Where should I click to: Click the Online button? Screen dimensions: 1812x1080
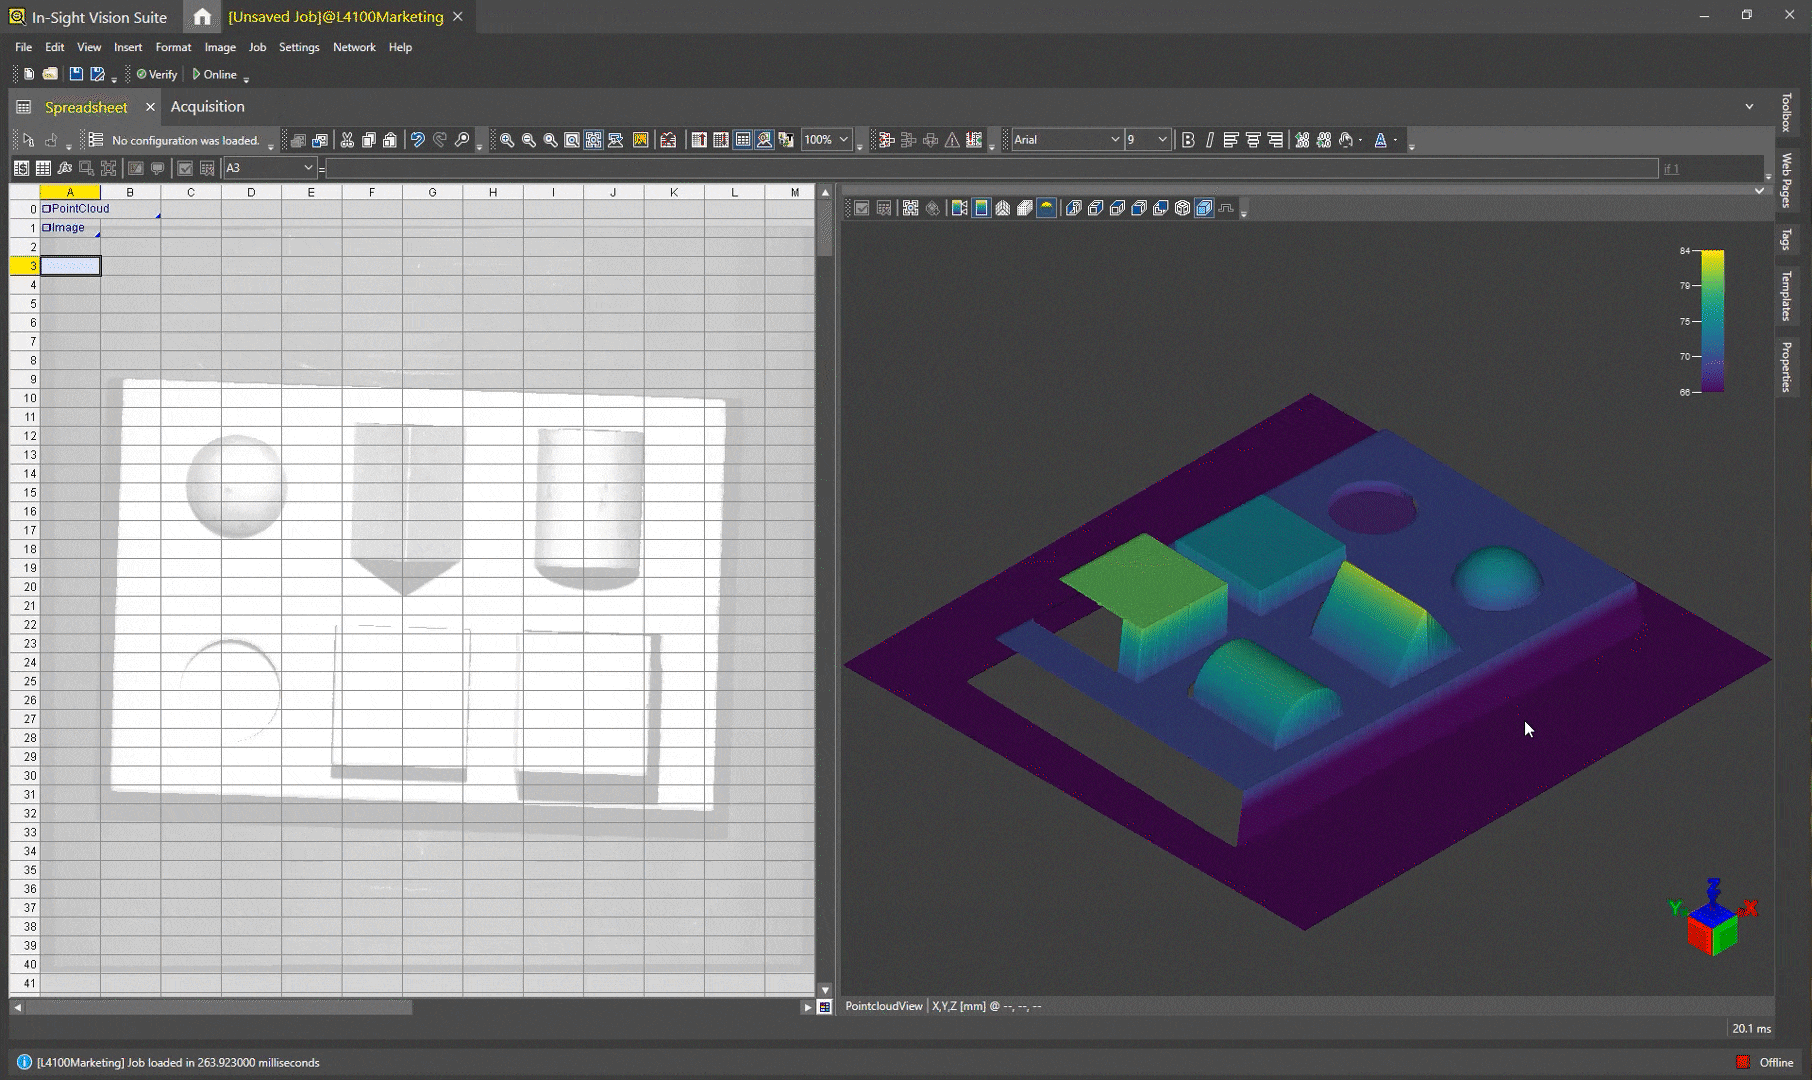215,74
